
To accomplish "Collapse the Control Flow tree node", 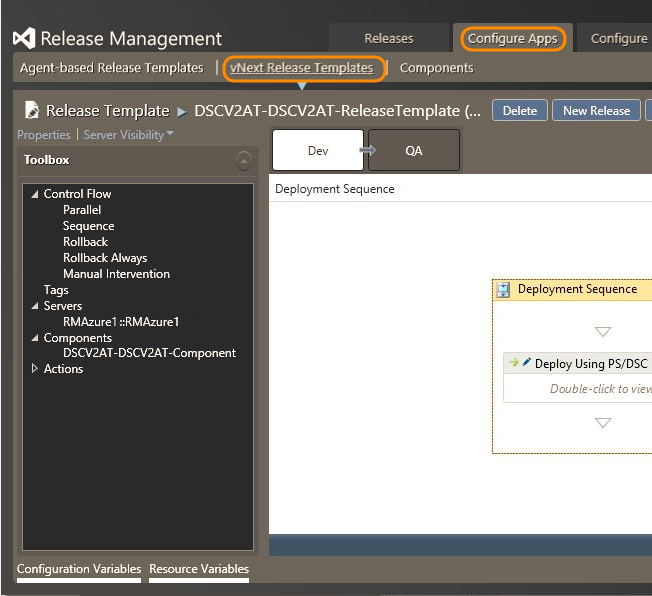I will [35, 194].
